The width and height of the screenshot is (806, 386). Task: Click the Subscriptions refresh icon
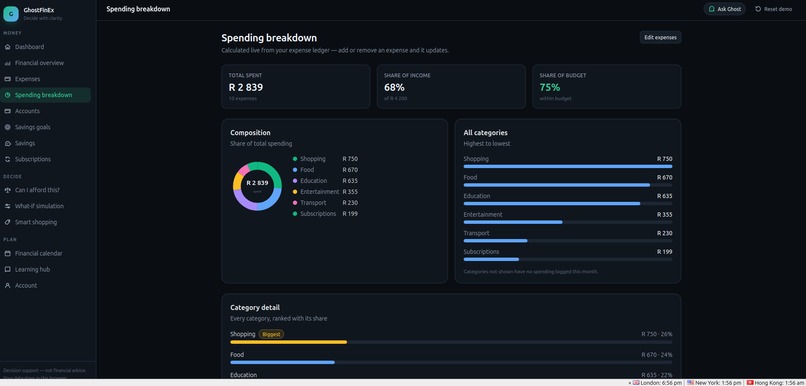(x=7, y=159)
